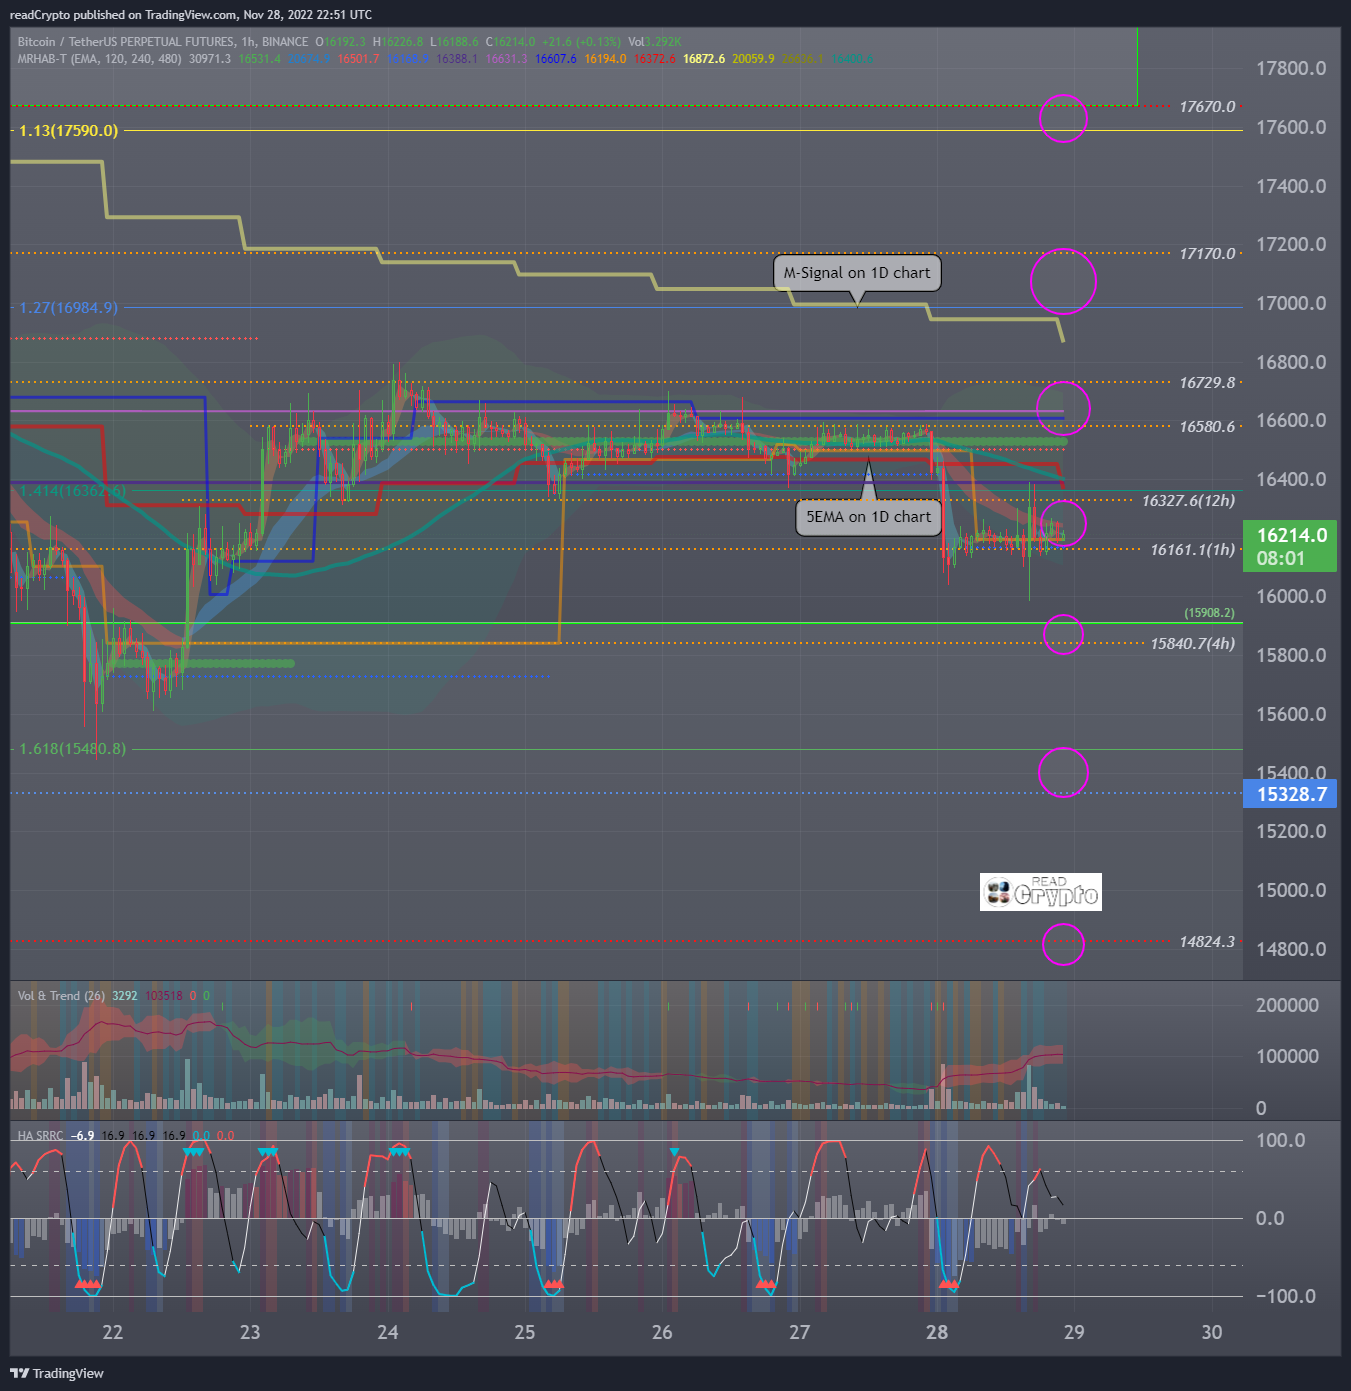
Task: Click the 17670.0 level label
Action: (1207, 107)
